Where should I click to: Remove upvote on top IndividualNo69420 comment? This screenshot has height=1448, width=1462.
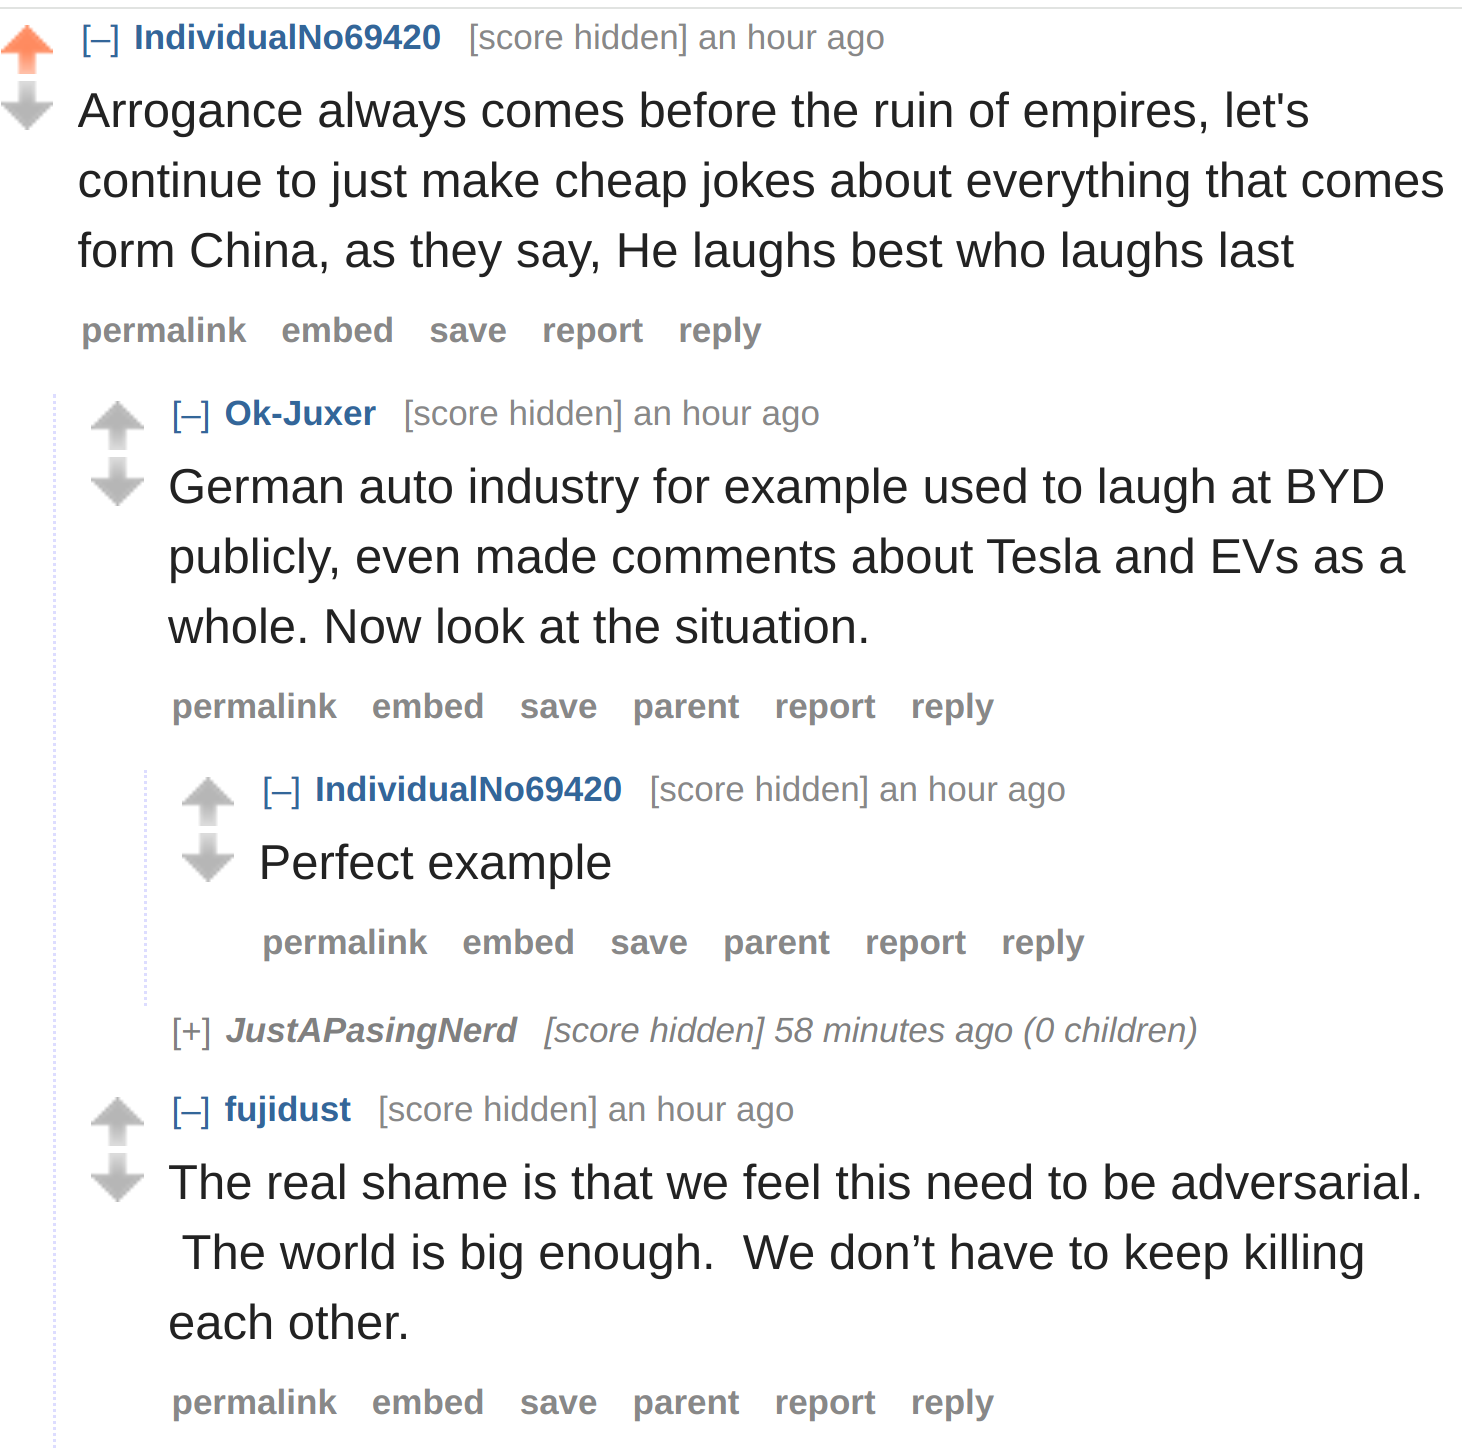click(27, 49)
